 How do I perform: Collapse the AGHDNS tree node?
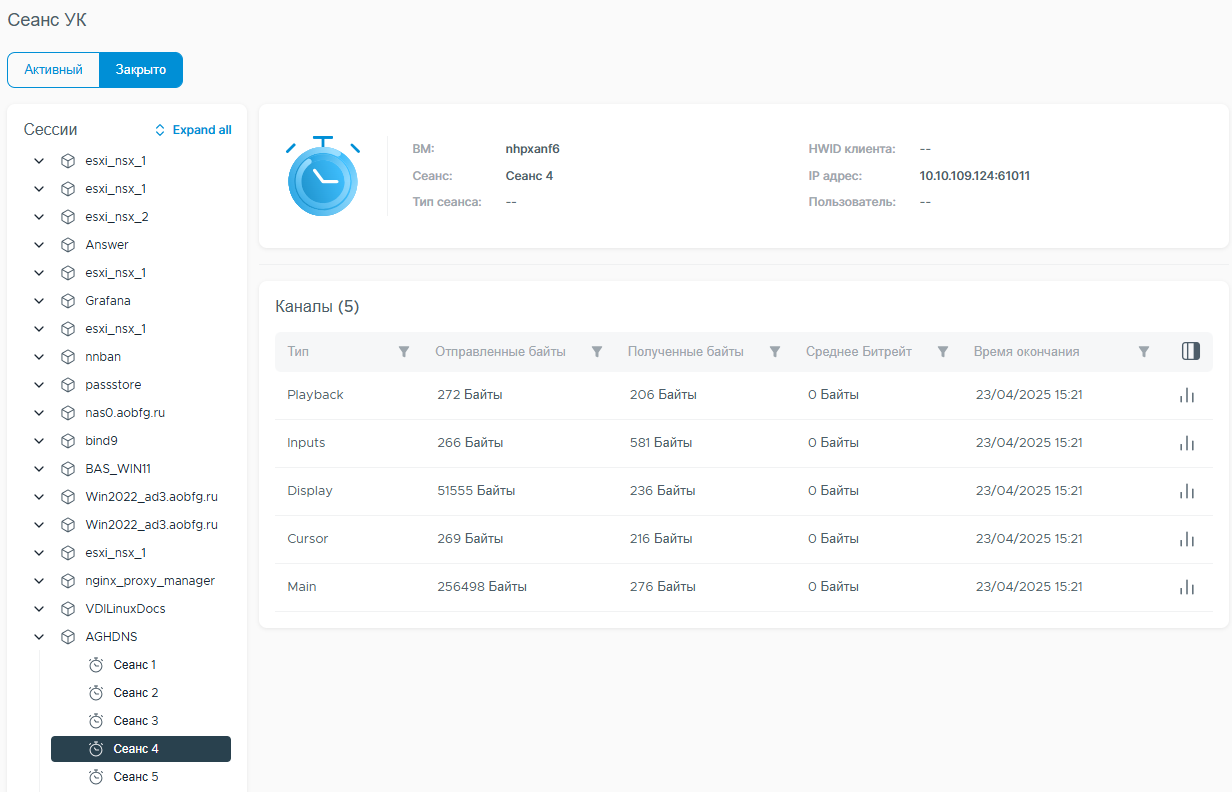pyautogui.click(x=39, y=636)
